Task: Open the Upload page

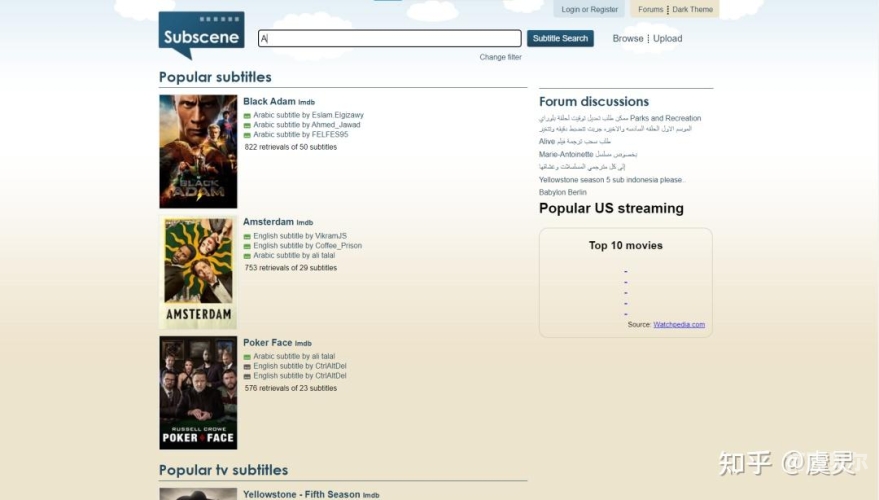Action: (x=667, y=38)
